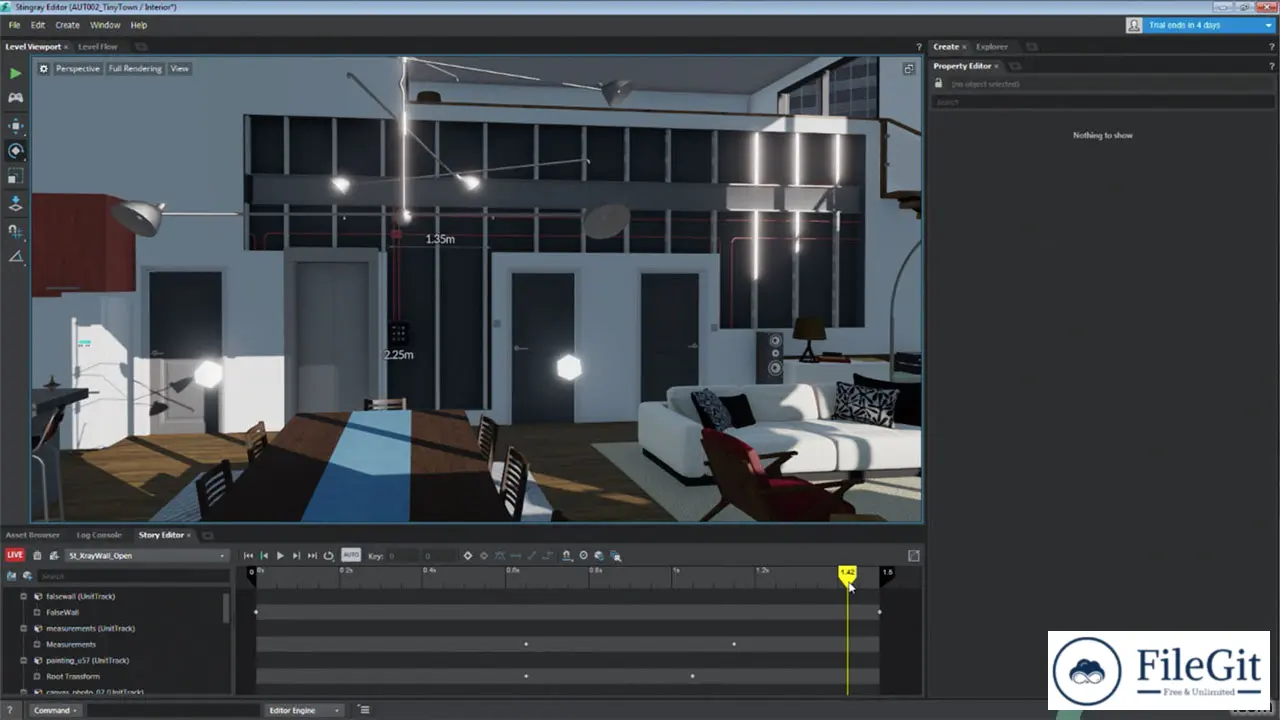Maximize the viewport with the top-right icon
Viewport: 1280px width, 720px height.
[x=909, y=69]
